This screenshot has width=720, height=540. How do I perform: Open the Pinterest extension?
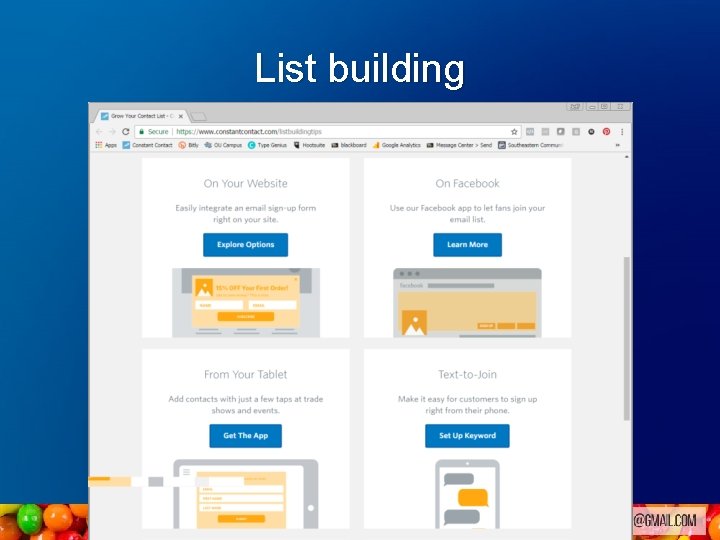click(607, 132)
